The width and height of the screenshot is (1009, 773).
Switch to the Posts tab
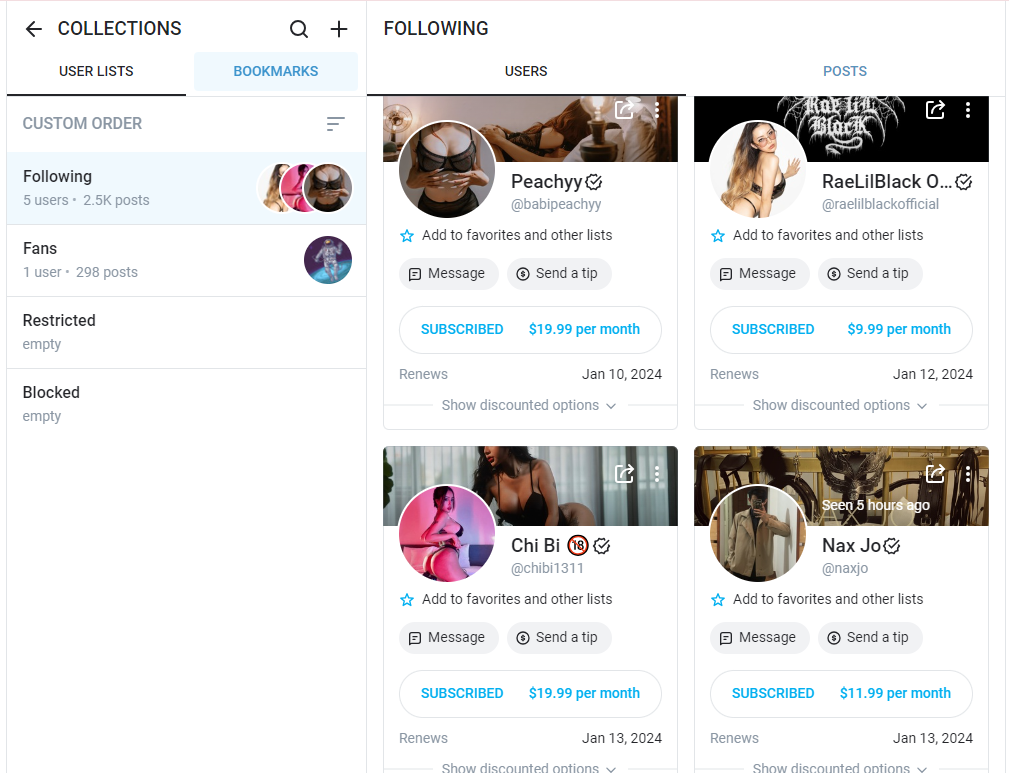tap(844, 72)
